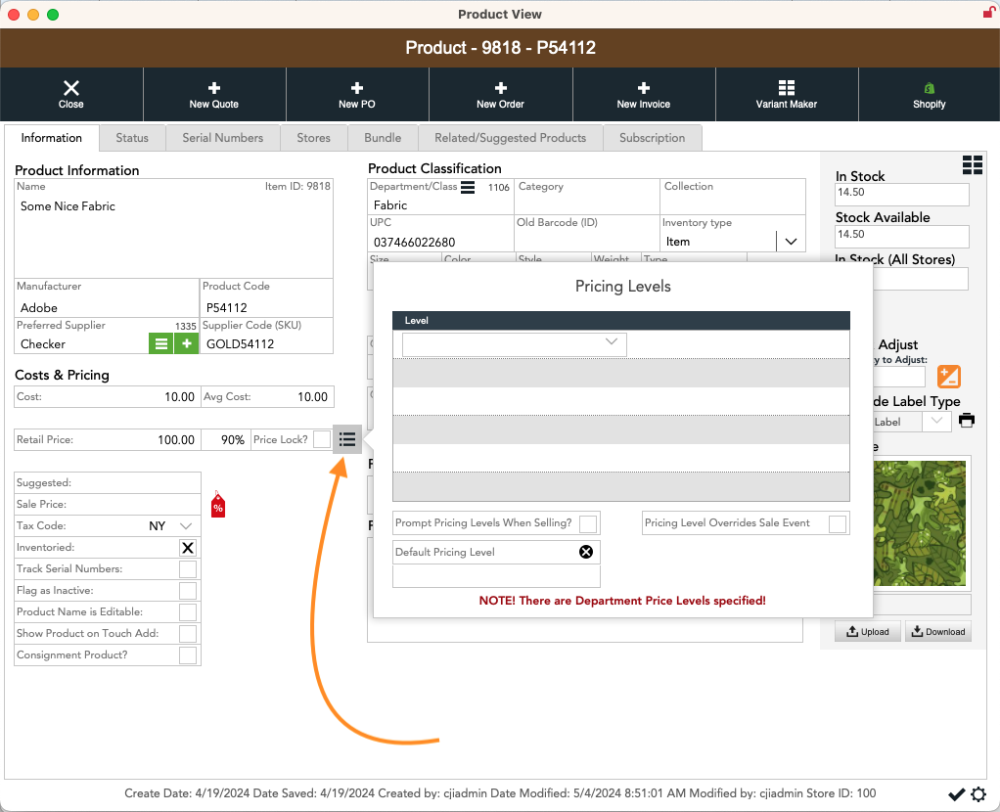Switch to the Serial Numbers tab
The image size is (1000, 812).
tap(222, 138)
